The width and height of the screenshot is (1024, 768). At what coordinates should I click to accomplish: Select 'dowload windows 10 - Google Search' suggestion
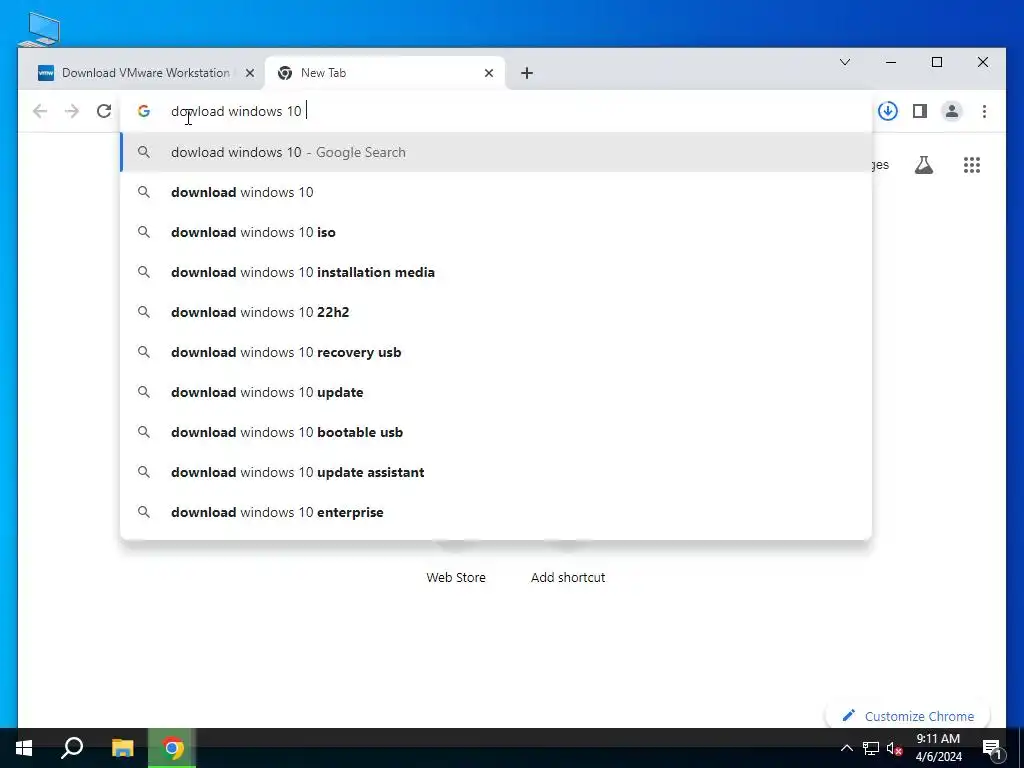coord(496,152)
